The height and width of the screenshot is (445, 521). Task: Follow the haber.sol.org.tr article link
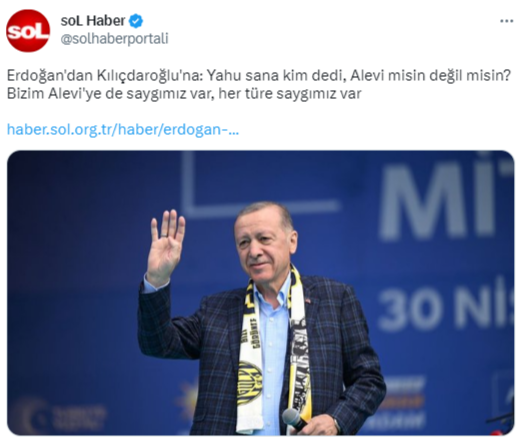[123, 130]
